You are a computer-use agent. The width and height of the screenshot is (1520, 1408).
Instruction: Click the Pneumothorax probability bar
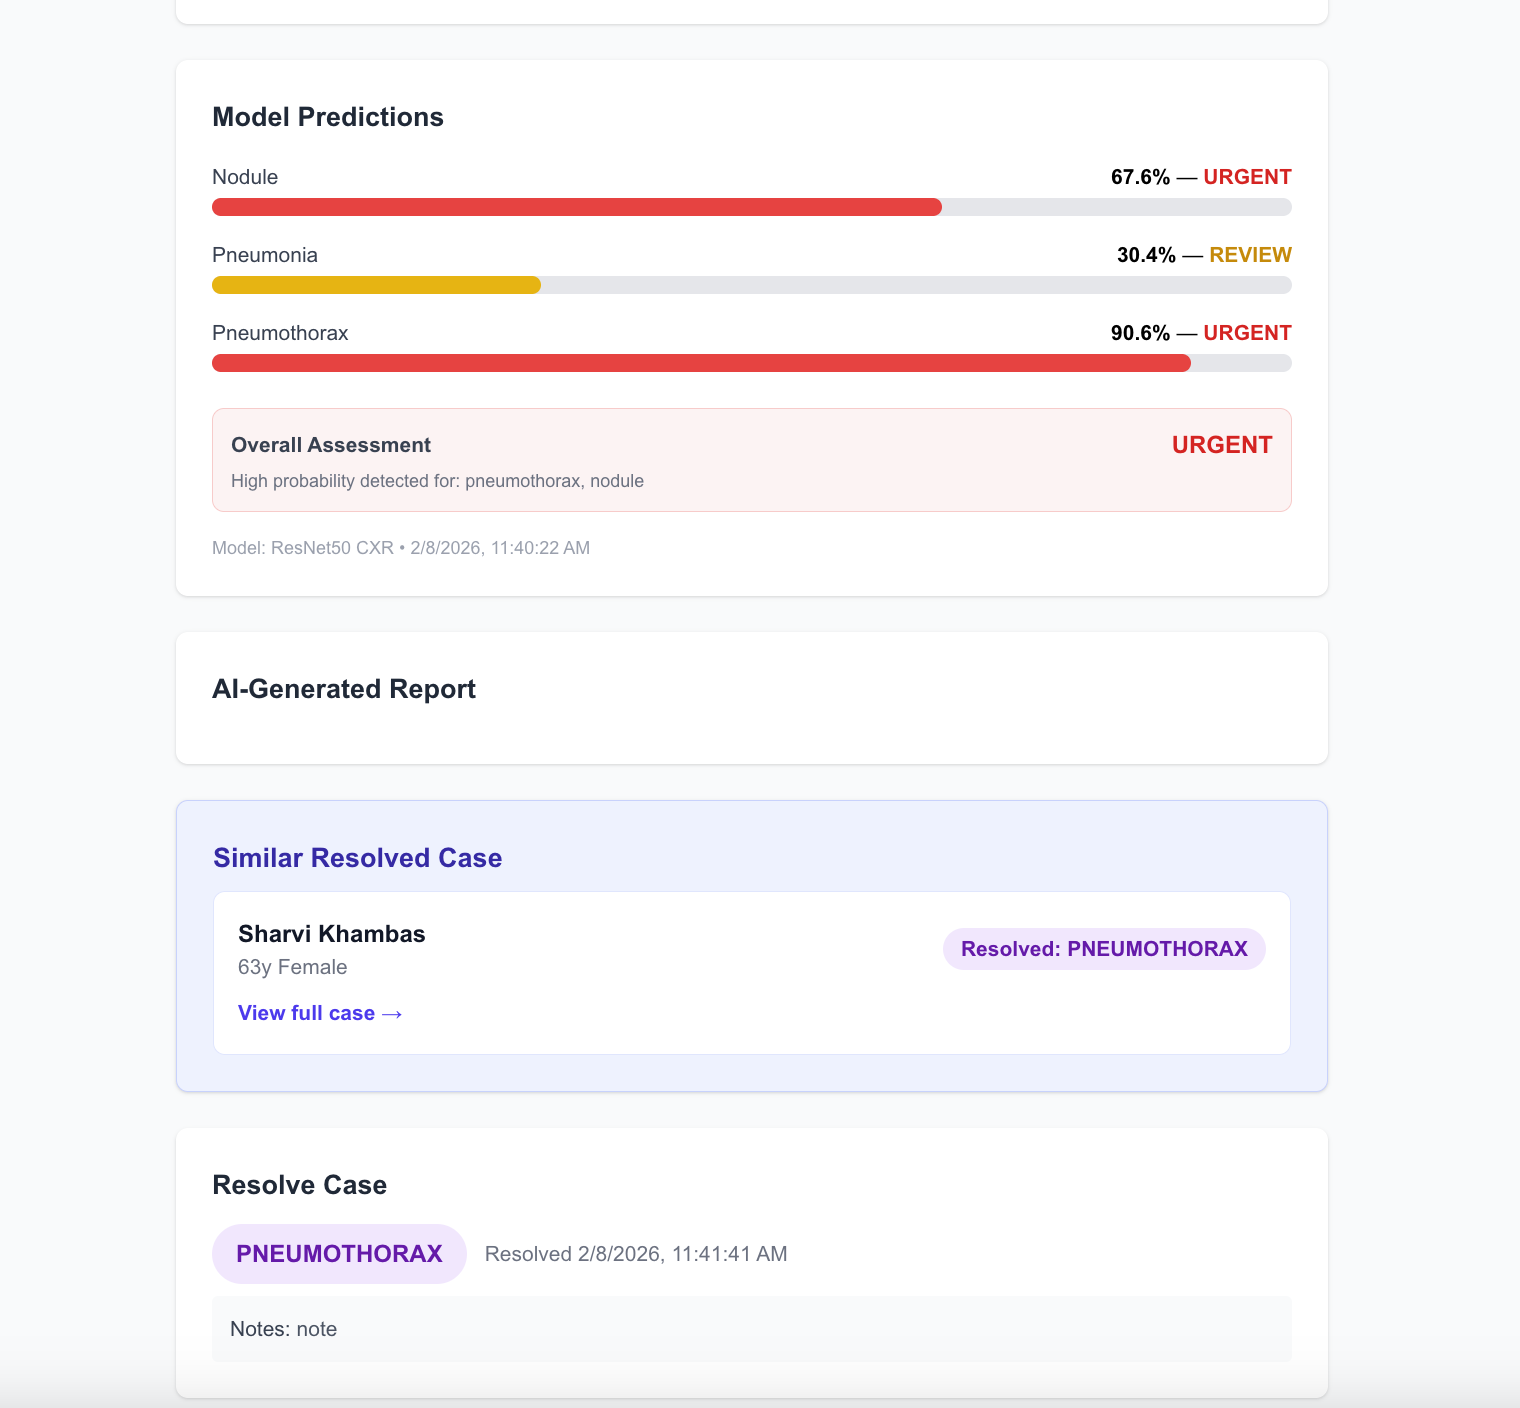[x=751, y=363]
